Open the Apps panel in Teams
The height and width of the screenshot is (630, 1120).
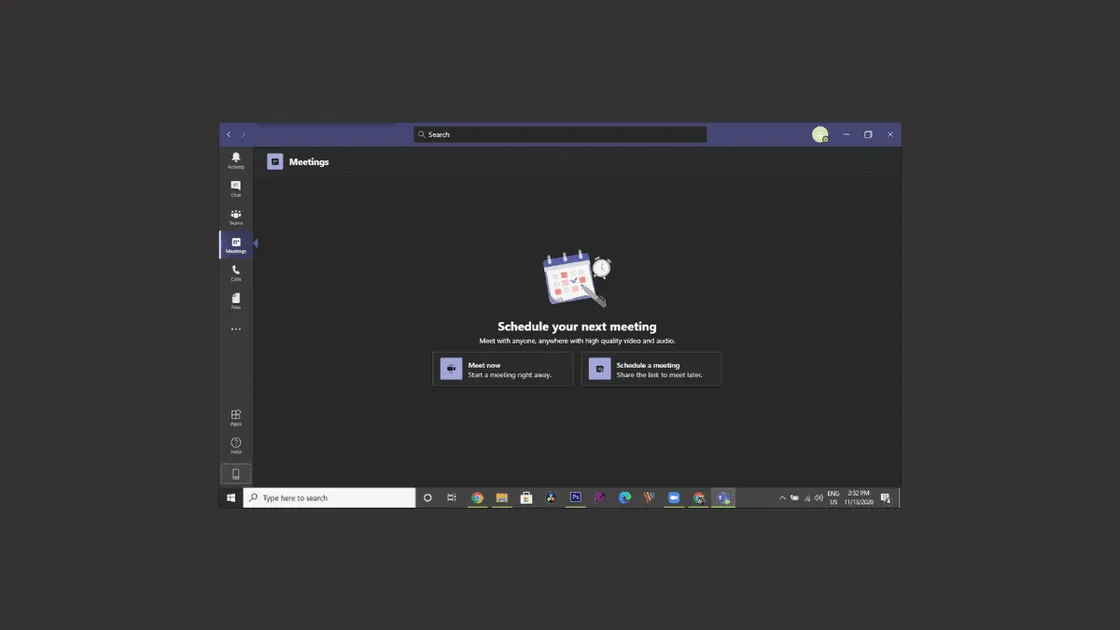(235, 416)
